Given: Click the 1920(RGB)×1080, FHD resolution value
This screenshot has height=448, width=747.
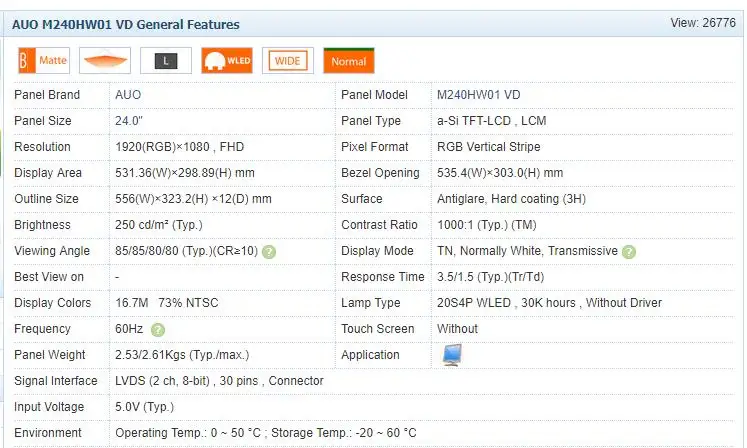Looking at the screenshot, I should click(x=179, y=147).
